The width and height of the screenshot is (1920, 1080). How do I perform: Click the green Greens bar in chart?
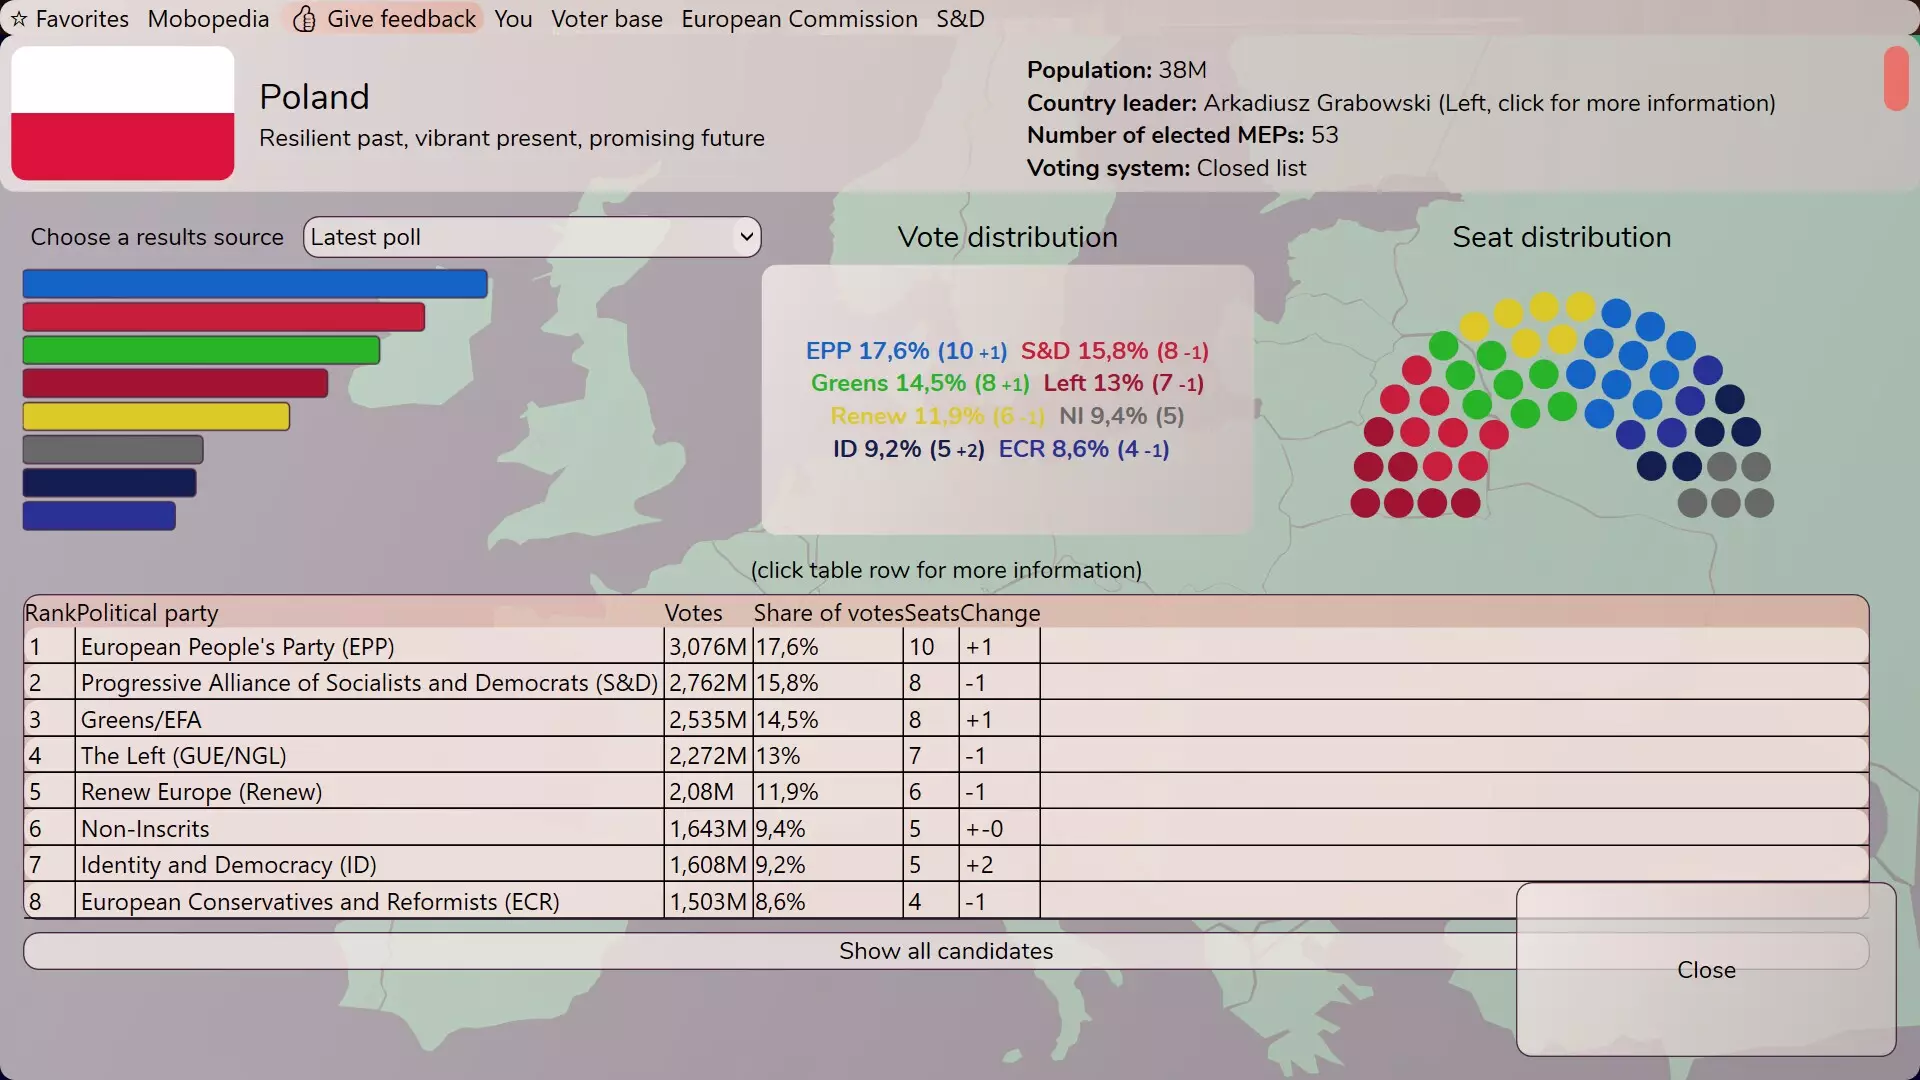[201, 350]
